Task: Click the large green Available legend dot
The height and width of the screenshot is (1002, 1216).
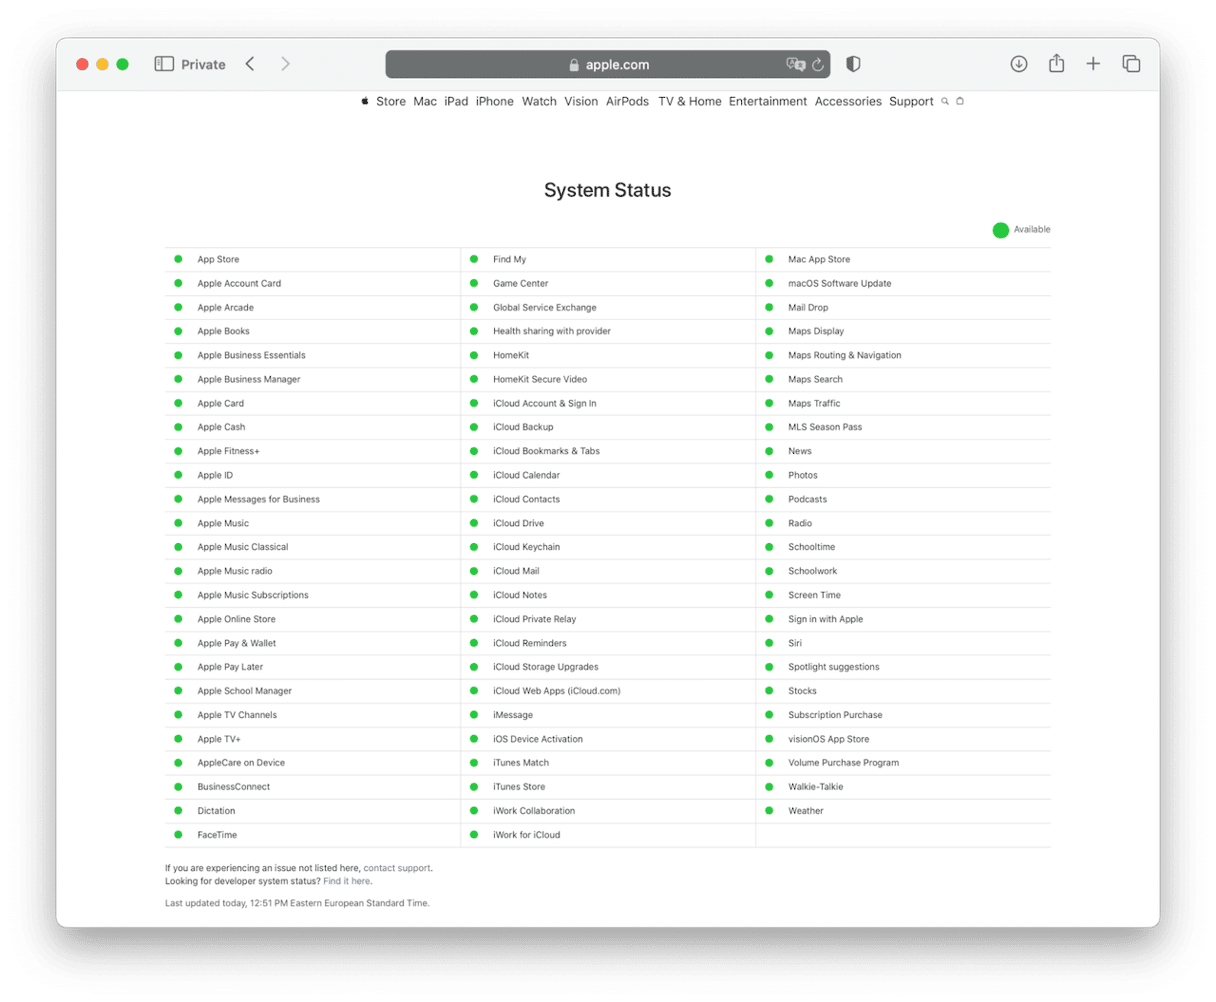Action: click(x=1000, y=230)
